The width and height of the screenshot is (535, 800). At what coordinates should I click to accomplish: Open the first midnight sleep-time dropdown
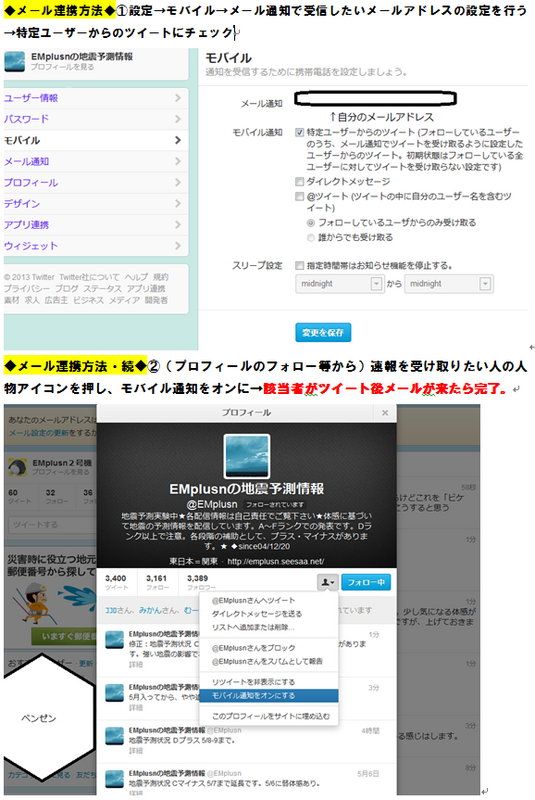(x=339, y=284)
